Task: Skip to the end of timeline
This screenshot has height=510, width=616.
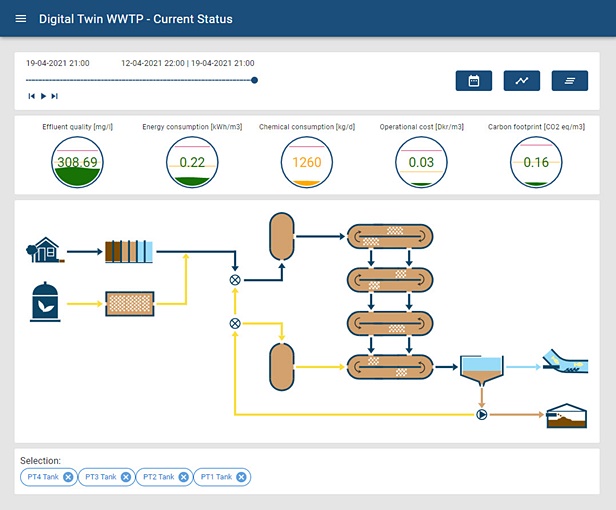Action: tap(55, 96)
